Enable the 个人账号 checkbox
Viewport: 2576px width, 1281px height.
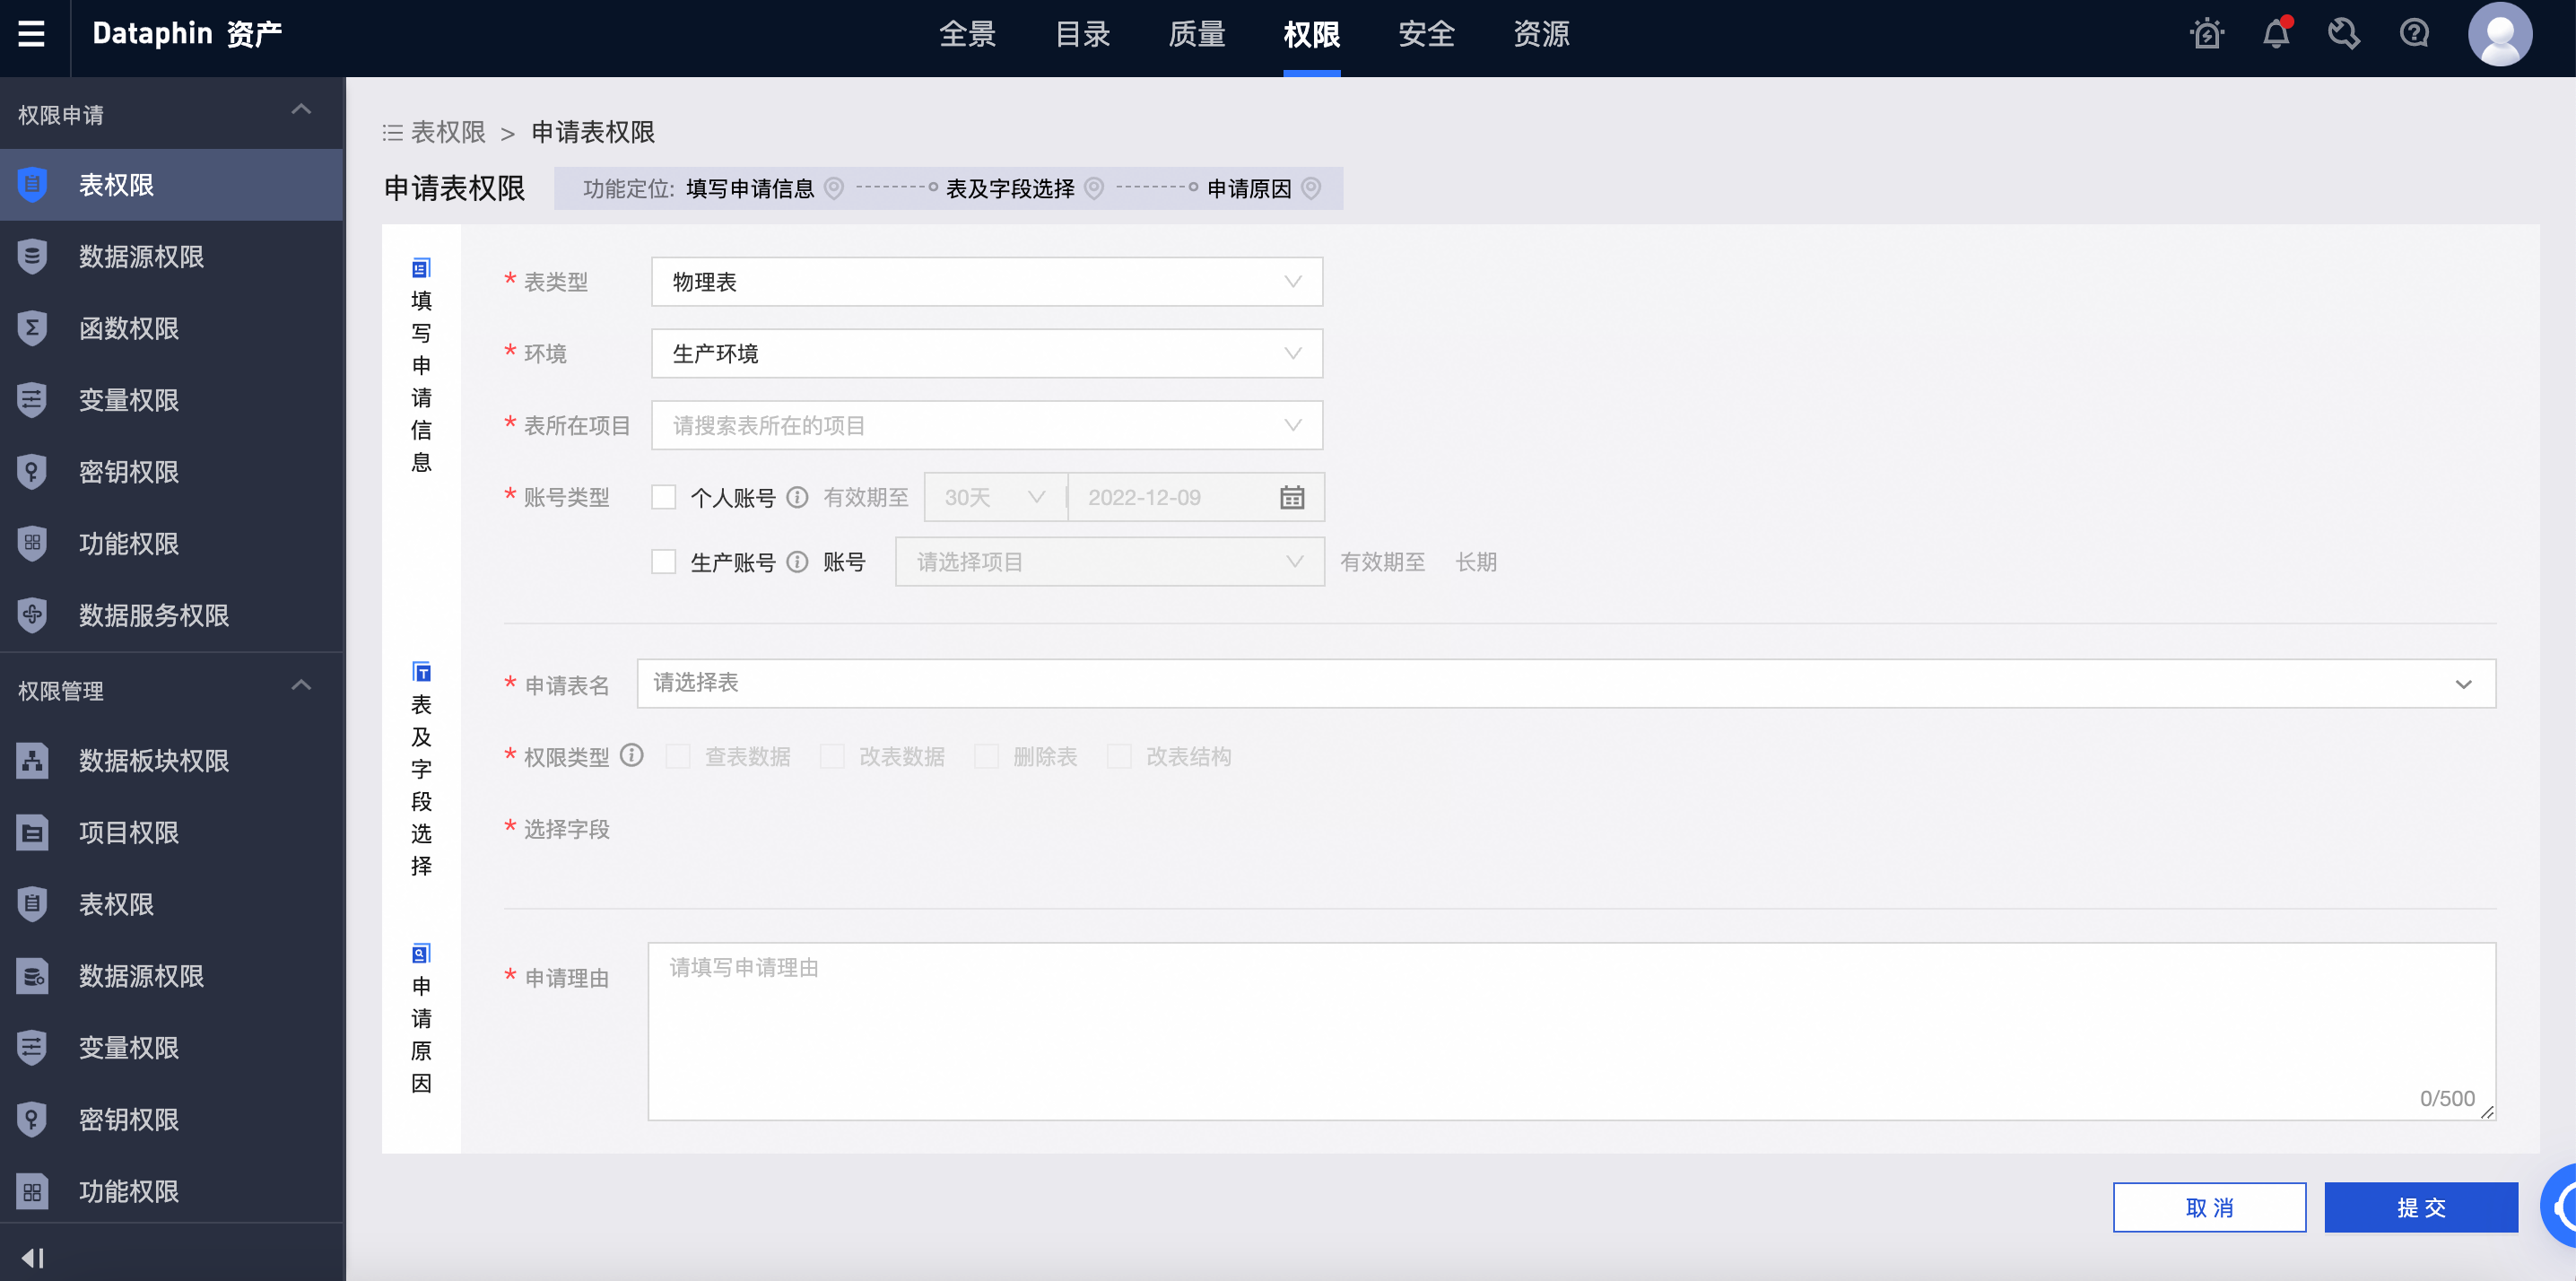(664, 497)
